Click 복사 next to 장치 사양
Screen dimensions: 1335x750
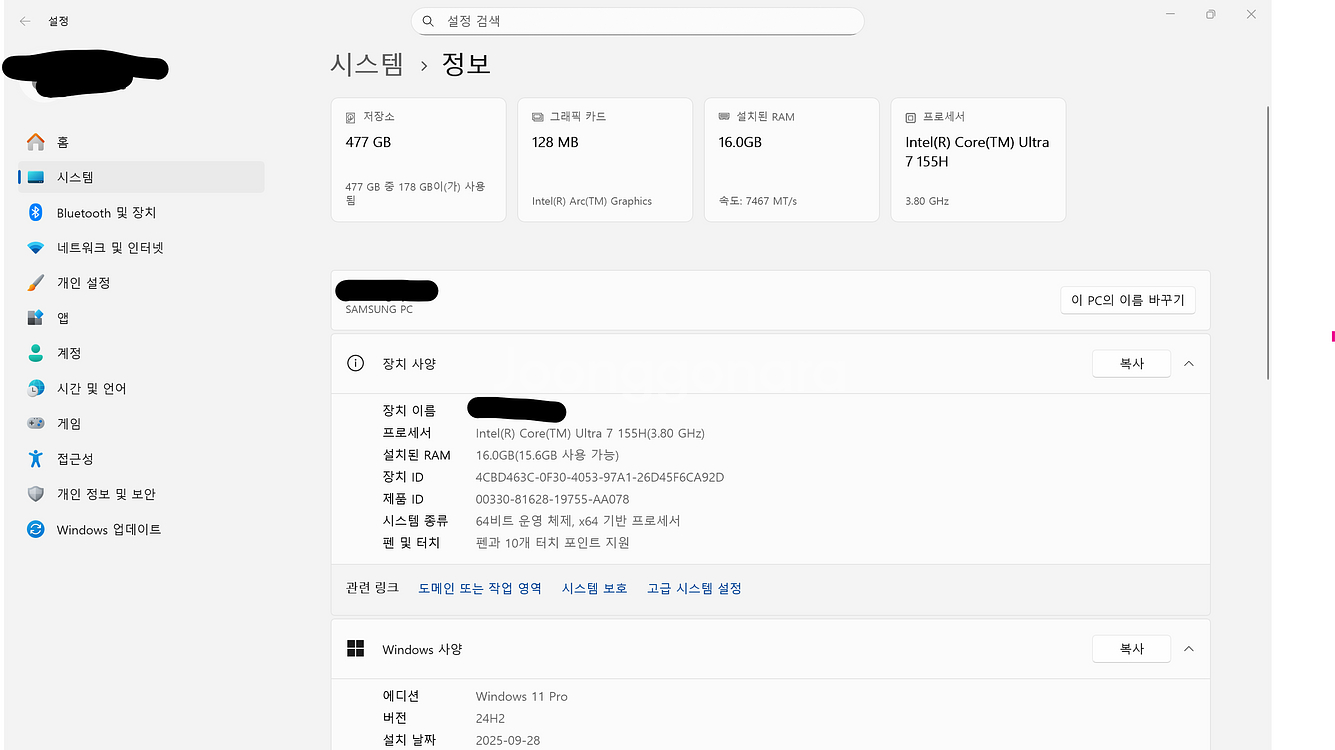point(1131,363)
